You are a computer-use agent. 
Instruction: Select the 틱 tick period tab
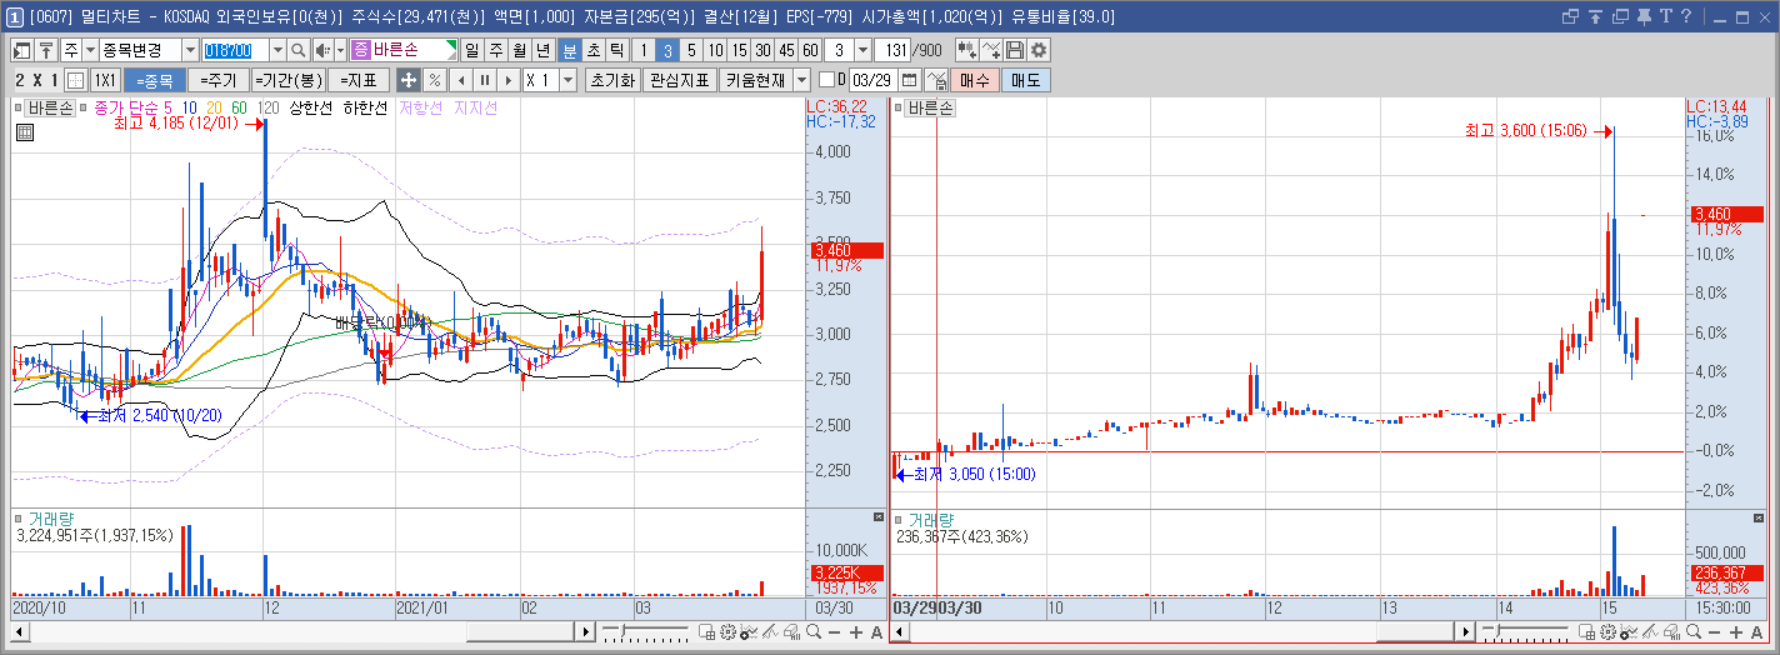pos(617,50)
